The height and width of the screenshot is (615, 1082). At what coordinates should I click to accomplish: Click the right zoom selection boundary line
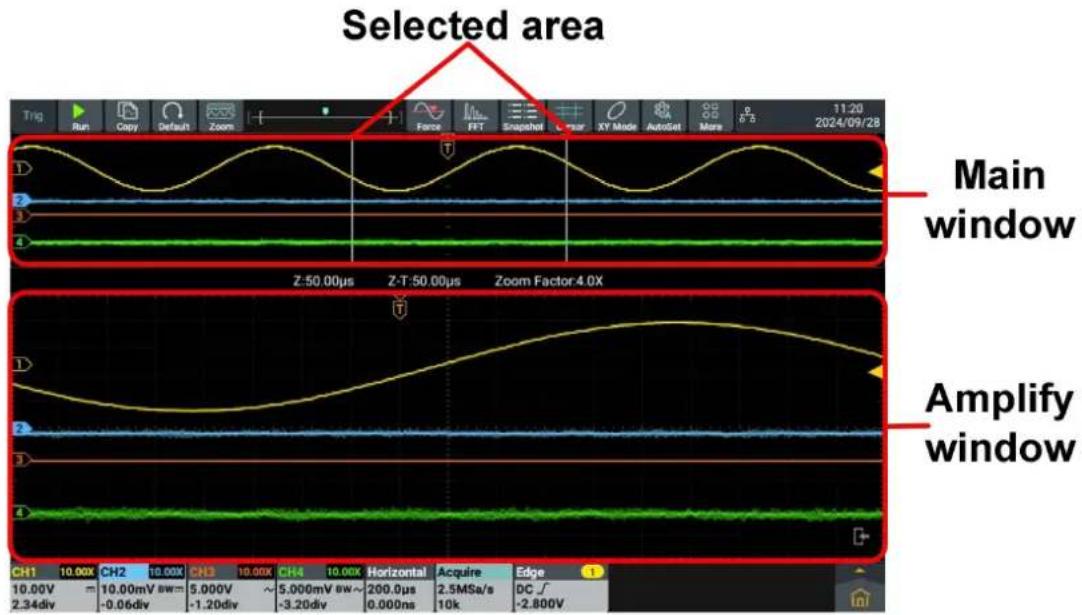[x=567, y=199]
